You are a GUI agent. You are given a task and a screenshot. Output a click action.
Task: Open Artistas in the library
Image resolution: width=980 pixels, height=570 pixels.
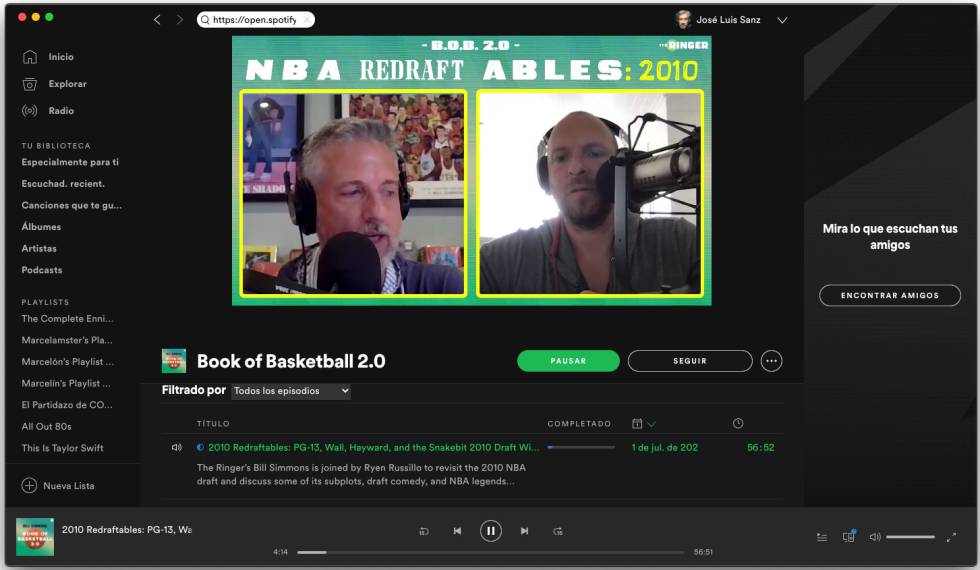click(x=39, y=248)
